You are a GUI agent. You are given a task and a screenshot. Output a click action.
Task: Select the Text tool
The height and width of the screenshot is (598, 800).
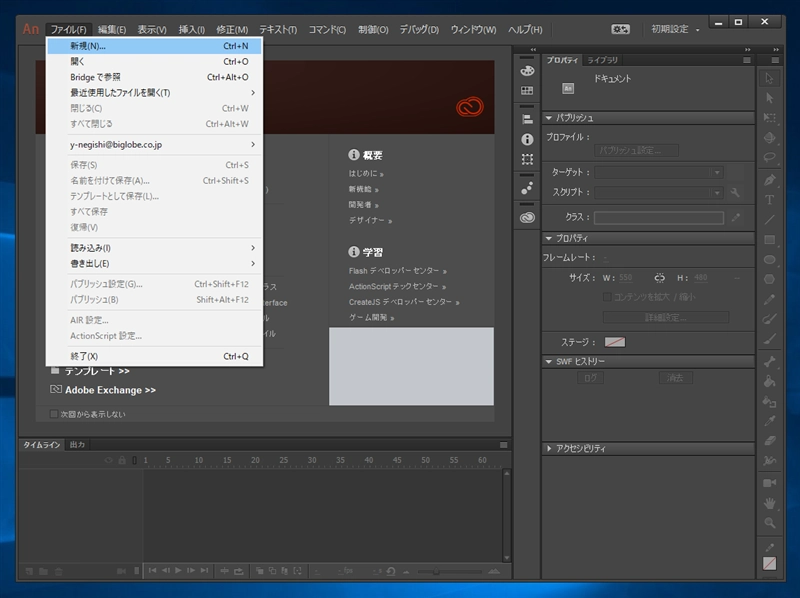pos(769,200)
